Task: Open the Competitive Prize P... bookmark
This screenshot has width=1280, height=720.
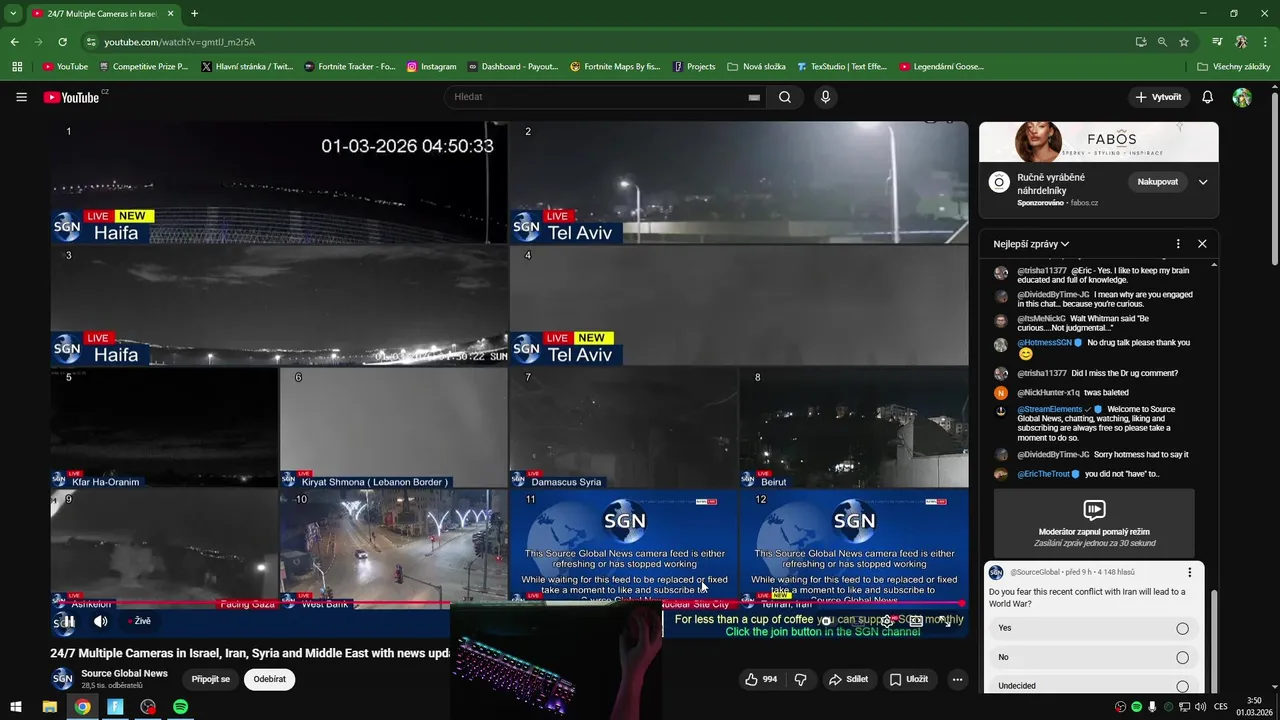Action: [x=143, y=67]
